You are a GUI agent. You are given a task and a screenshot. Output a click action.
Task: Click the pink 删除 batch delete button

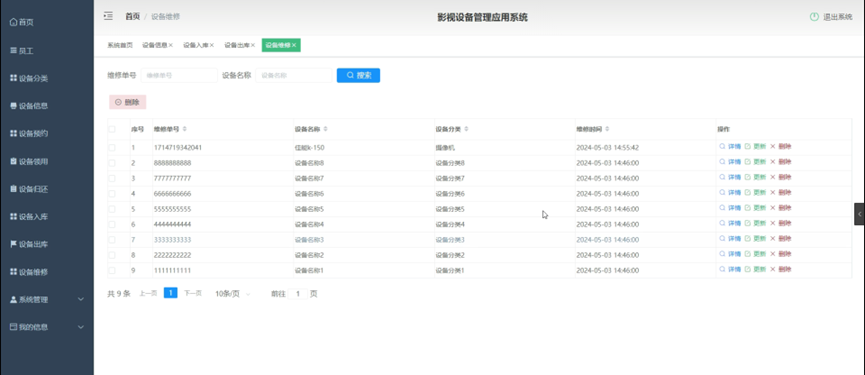coord(127,102)
